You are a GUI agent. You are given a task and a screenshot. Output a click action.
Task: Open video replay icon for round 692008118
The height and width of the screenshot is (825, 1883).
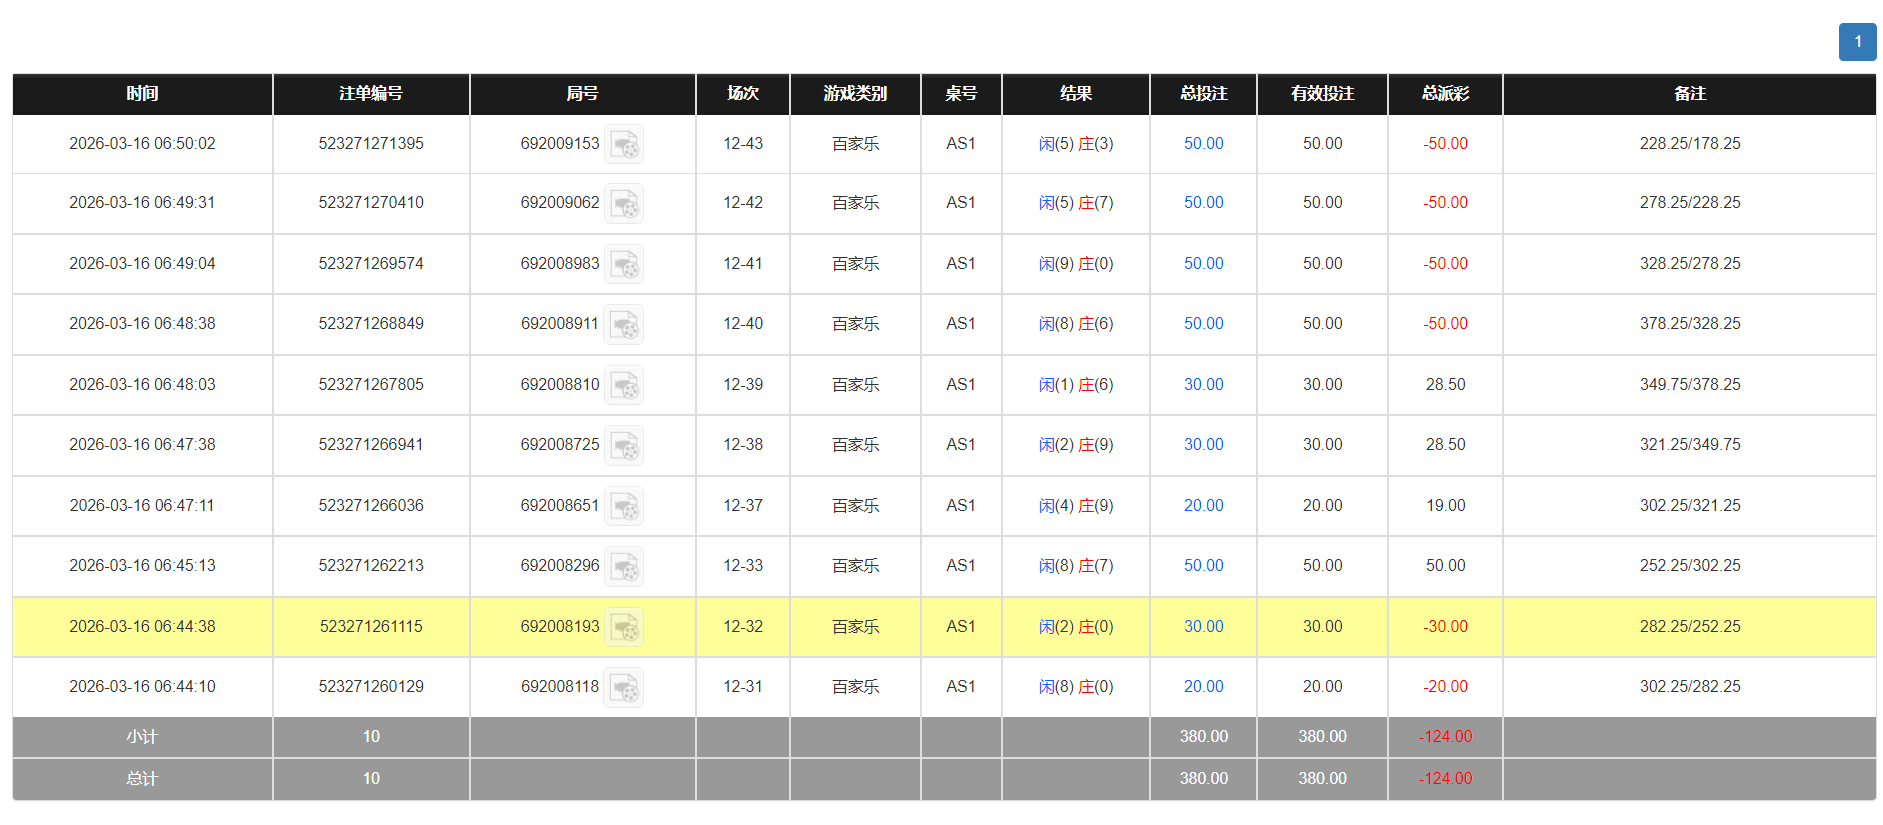click(x=624, y=687)
